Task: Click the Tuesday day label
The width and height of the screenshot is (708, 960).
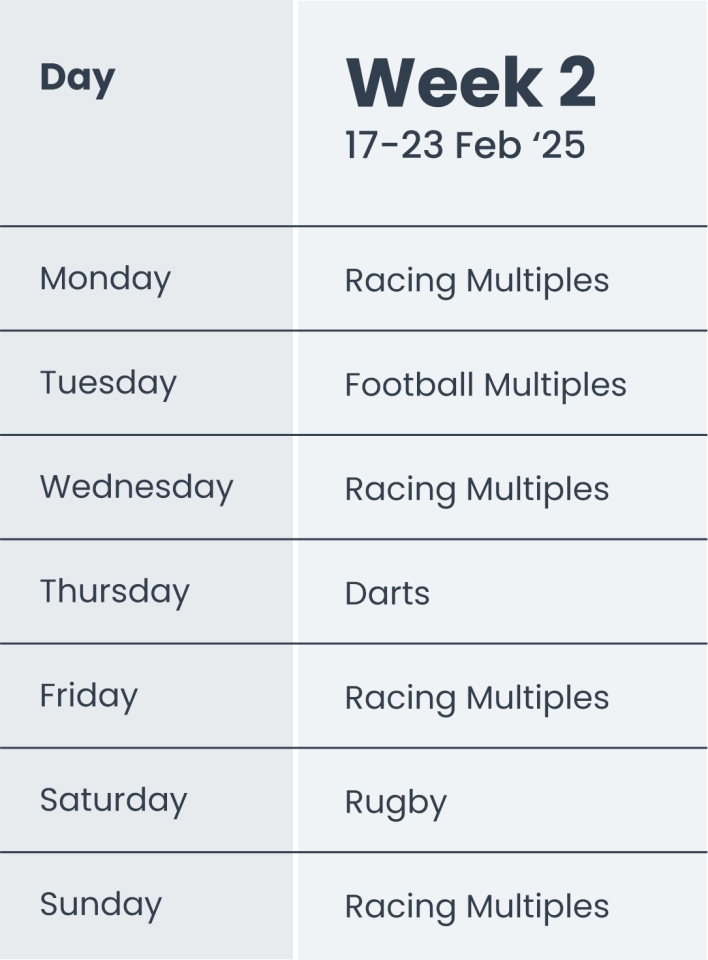Action: (x=108, y=383)
